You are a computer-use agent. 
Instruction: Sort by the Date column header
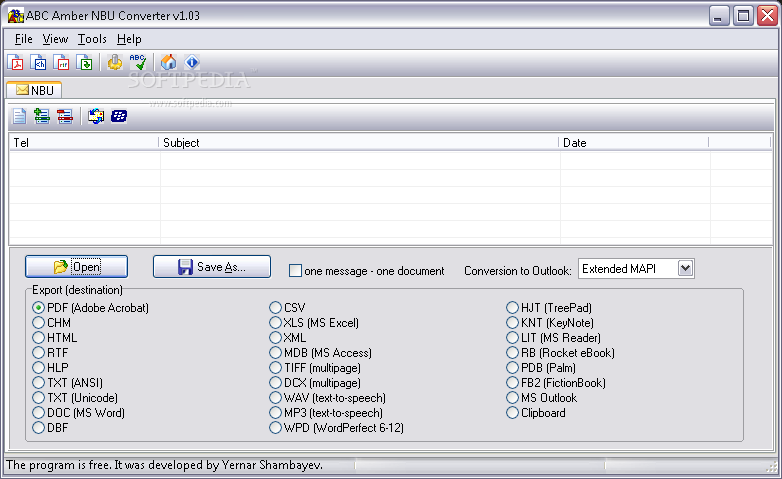(634, 143)
